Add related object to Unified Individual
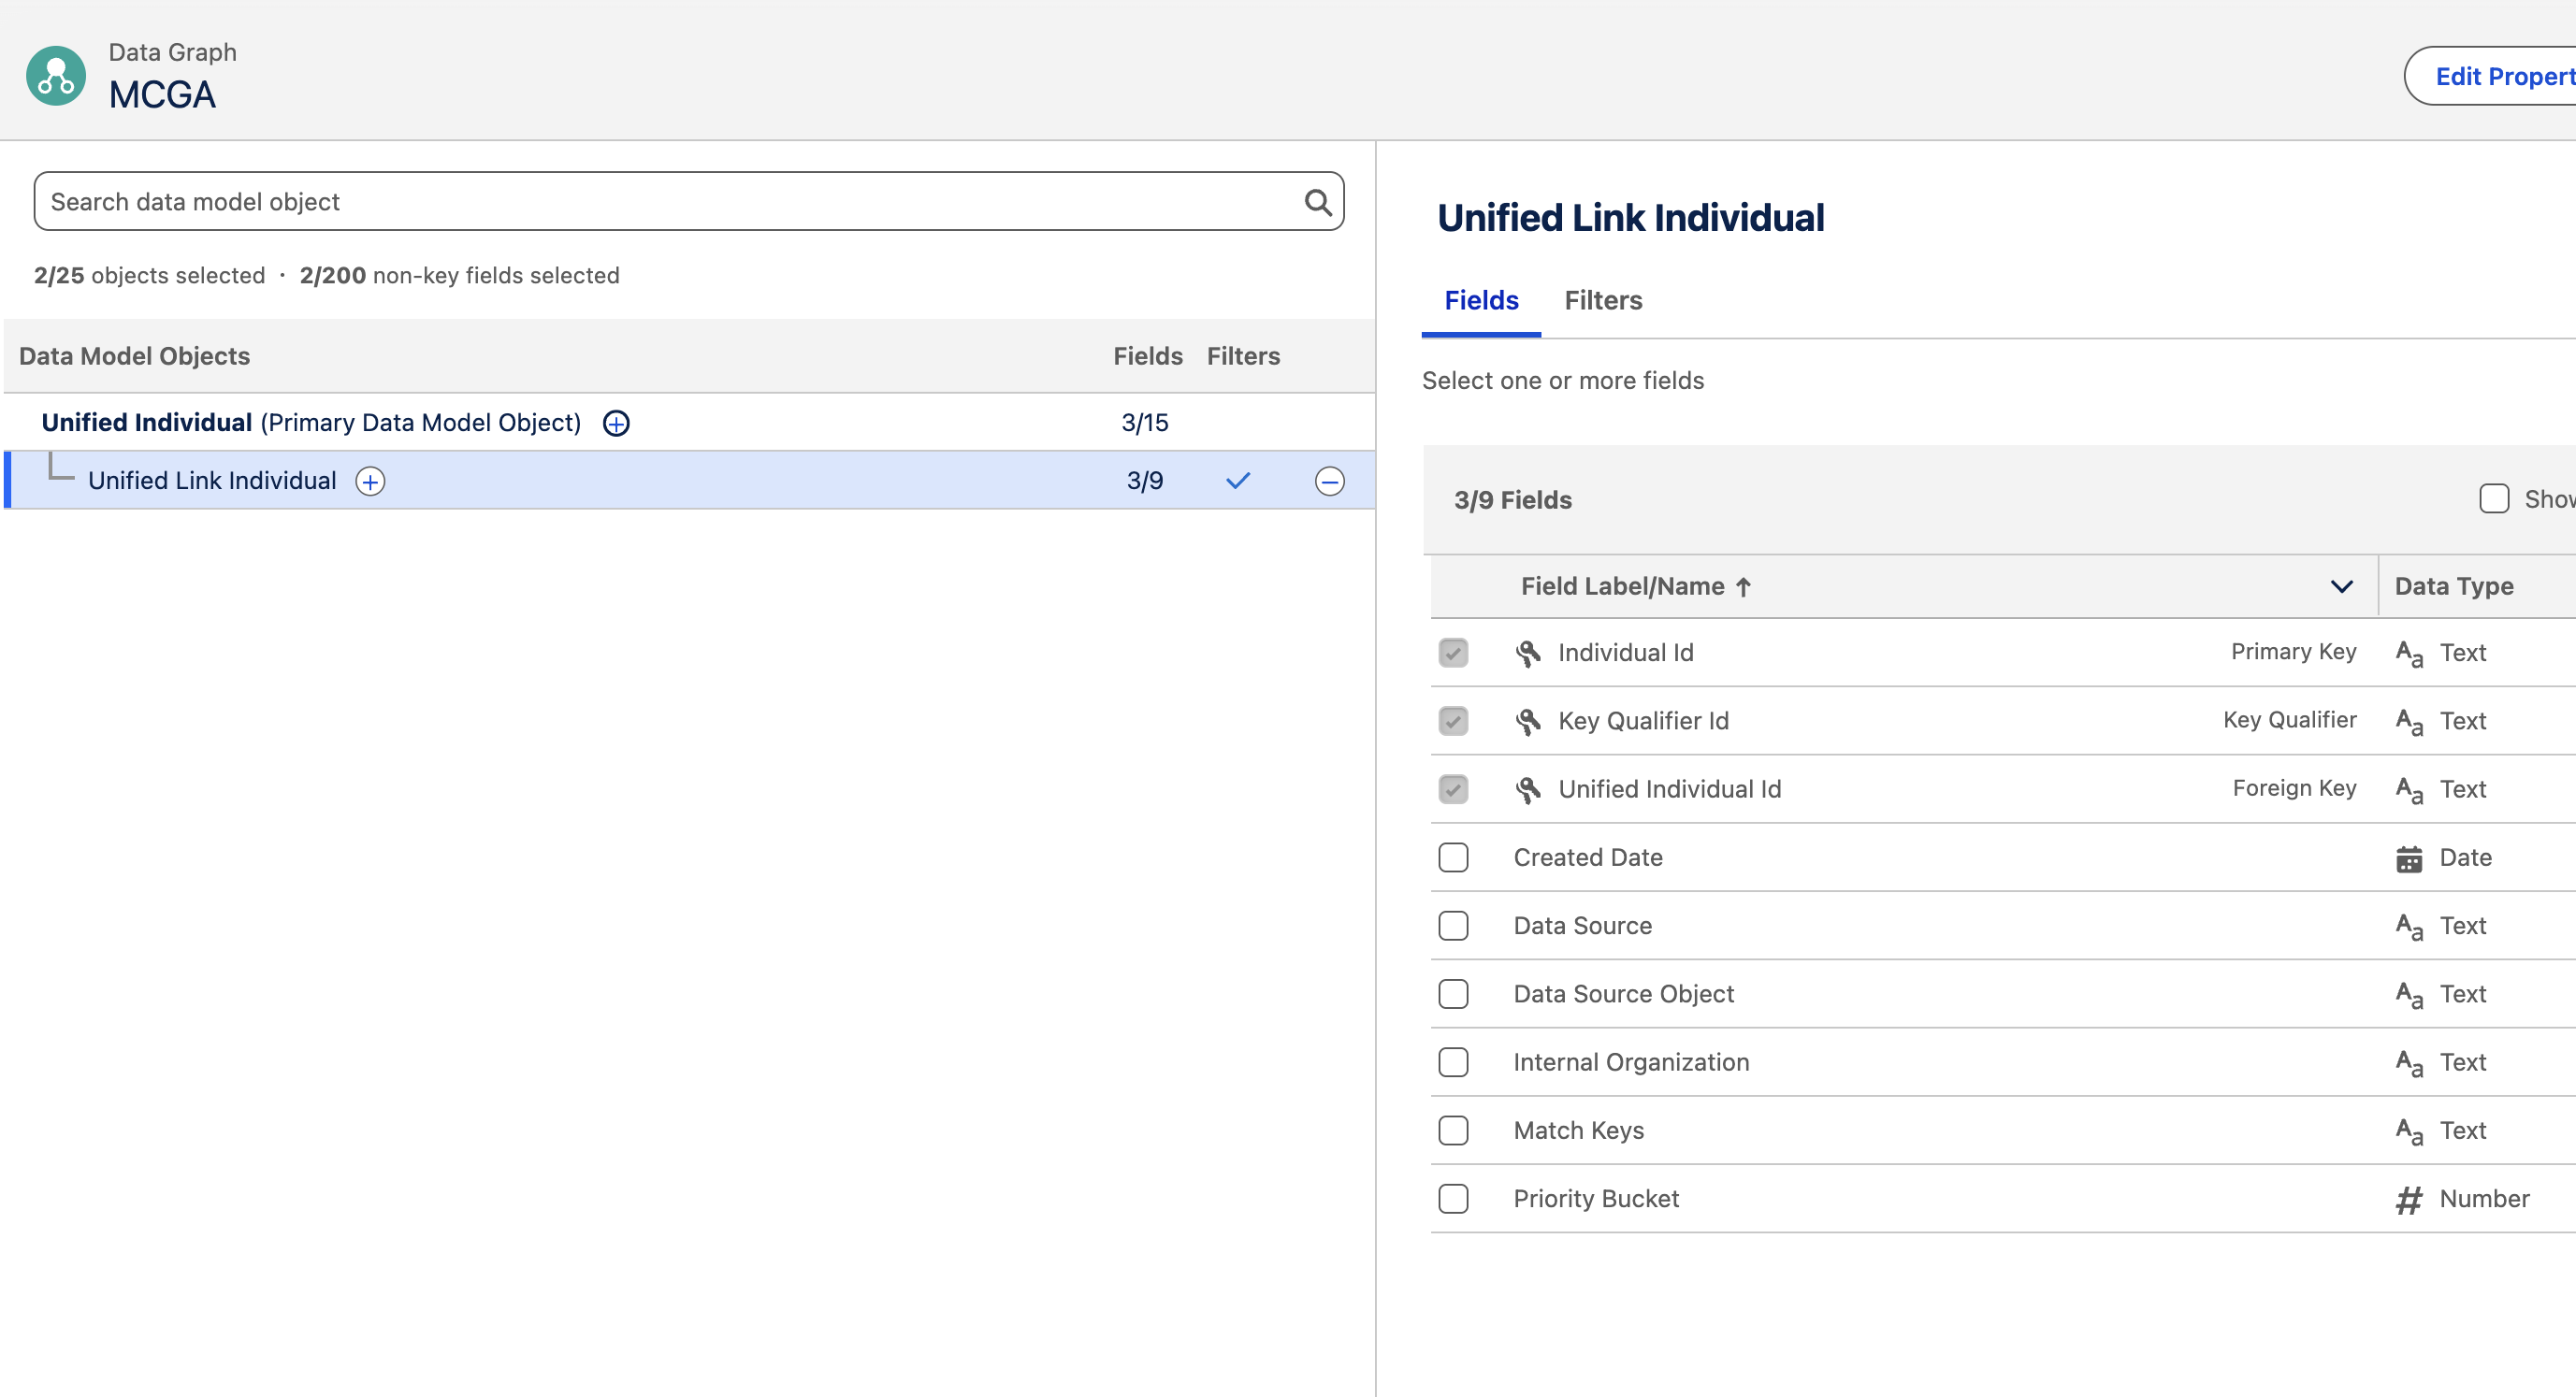 pos(616,423)
